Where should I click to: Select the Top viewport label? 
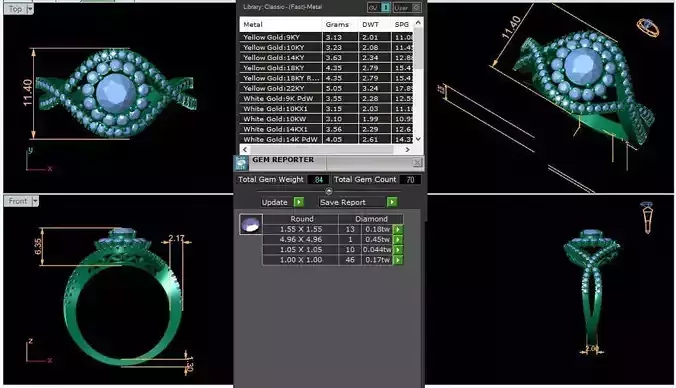[16, 9]
